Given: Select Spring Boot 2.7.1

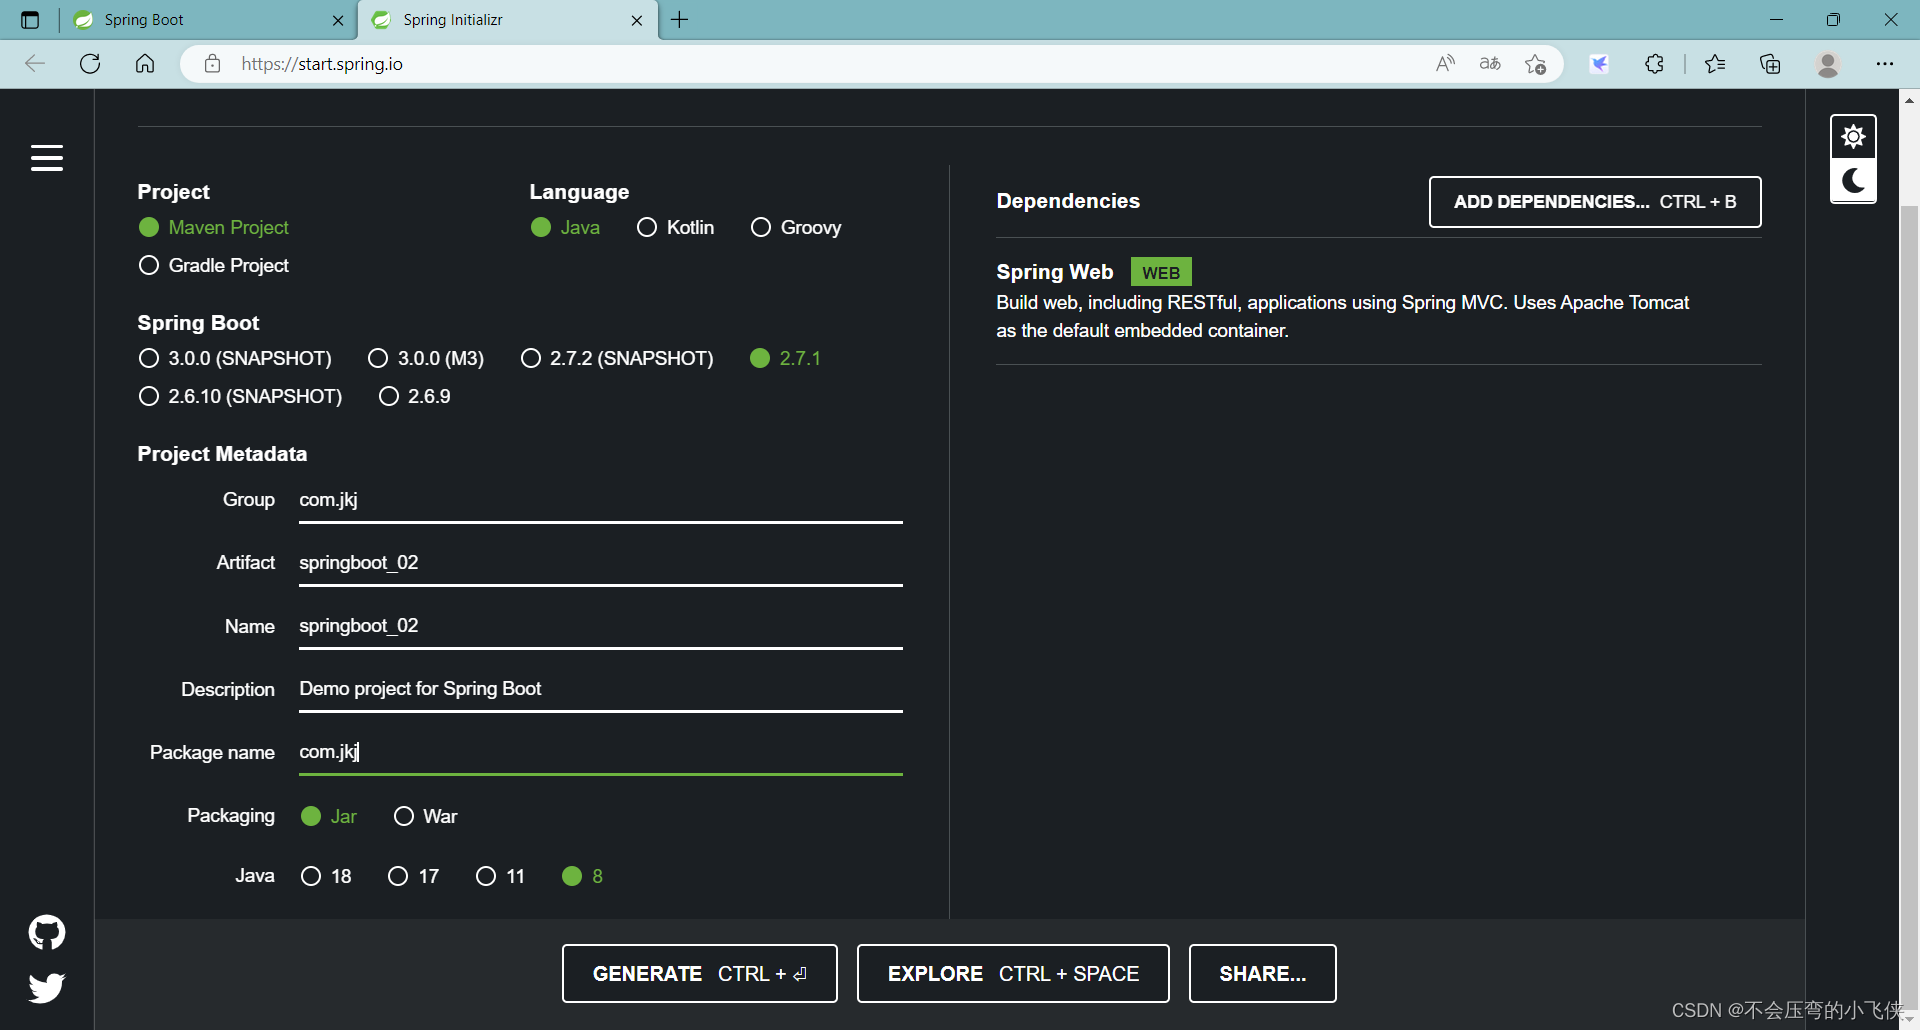Looking at the screenshot, I should click(785, 359).
